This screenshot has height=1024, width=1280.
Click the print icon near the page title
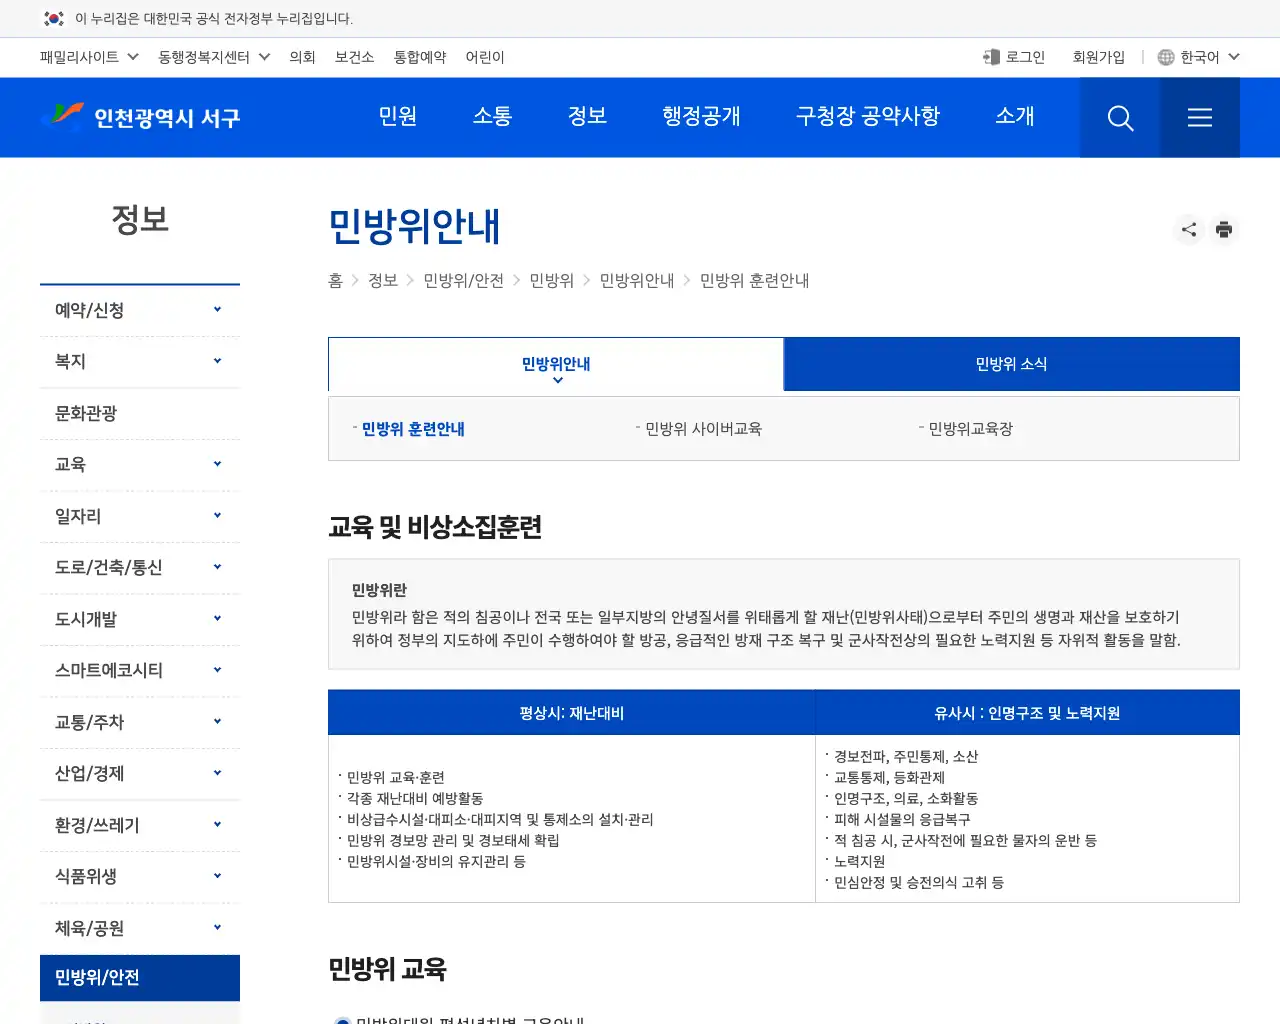click(1224, 229)
